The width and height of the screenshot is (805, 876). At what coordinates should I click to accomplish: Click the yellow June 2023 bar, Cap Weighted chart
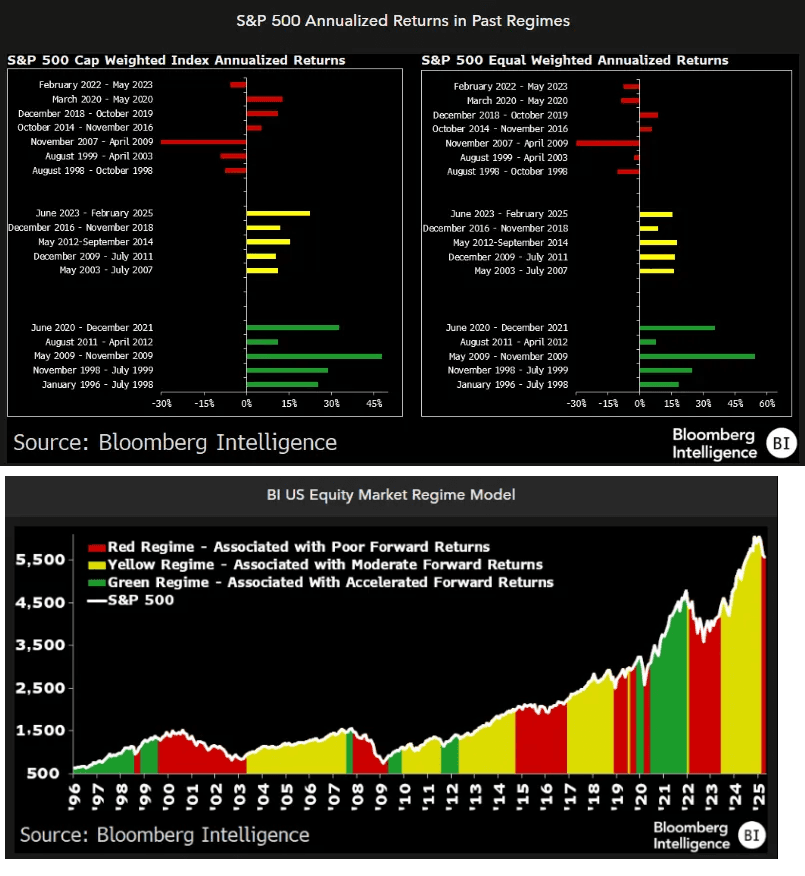(x=278, y=213)
